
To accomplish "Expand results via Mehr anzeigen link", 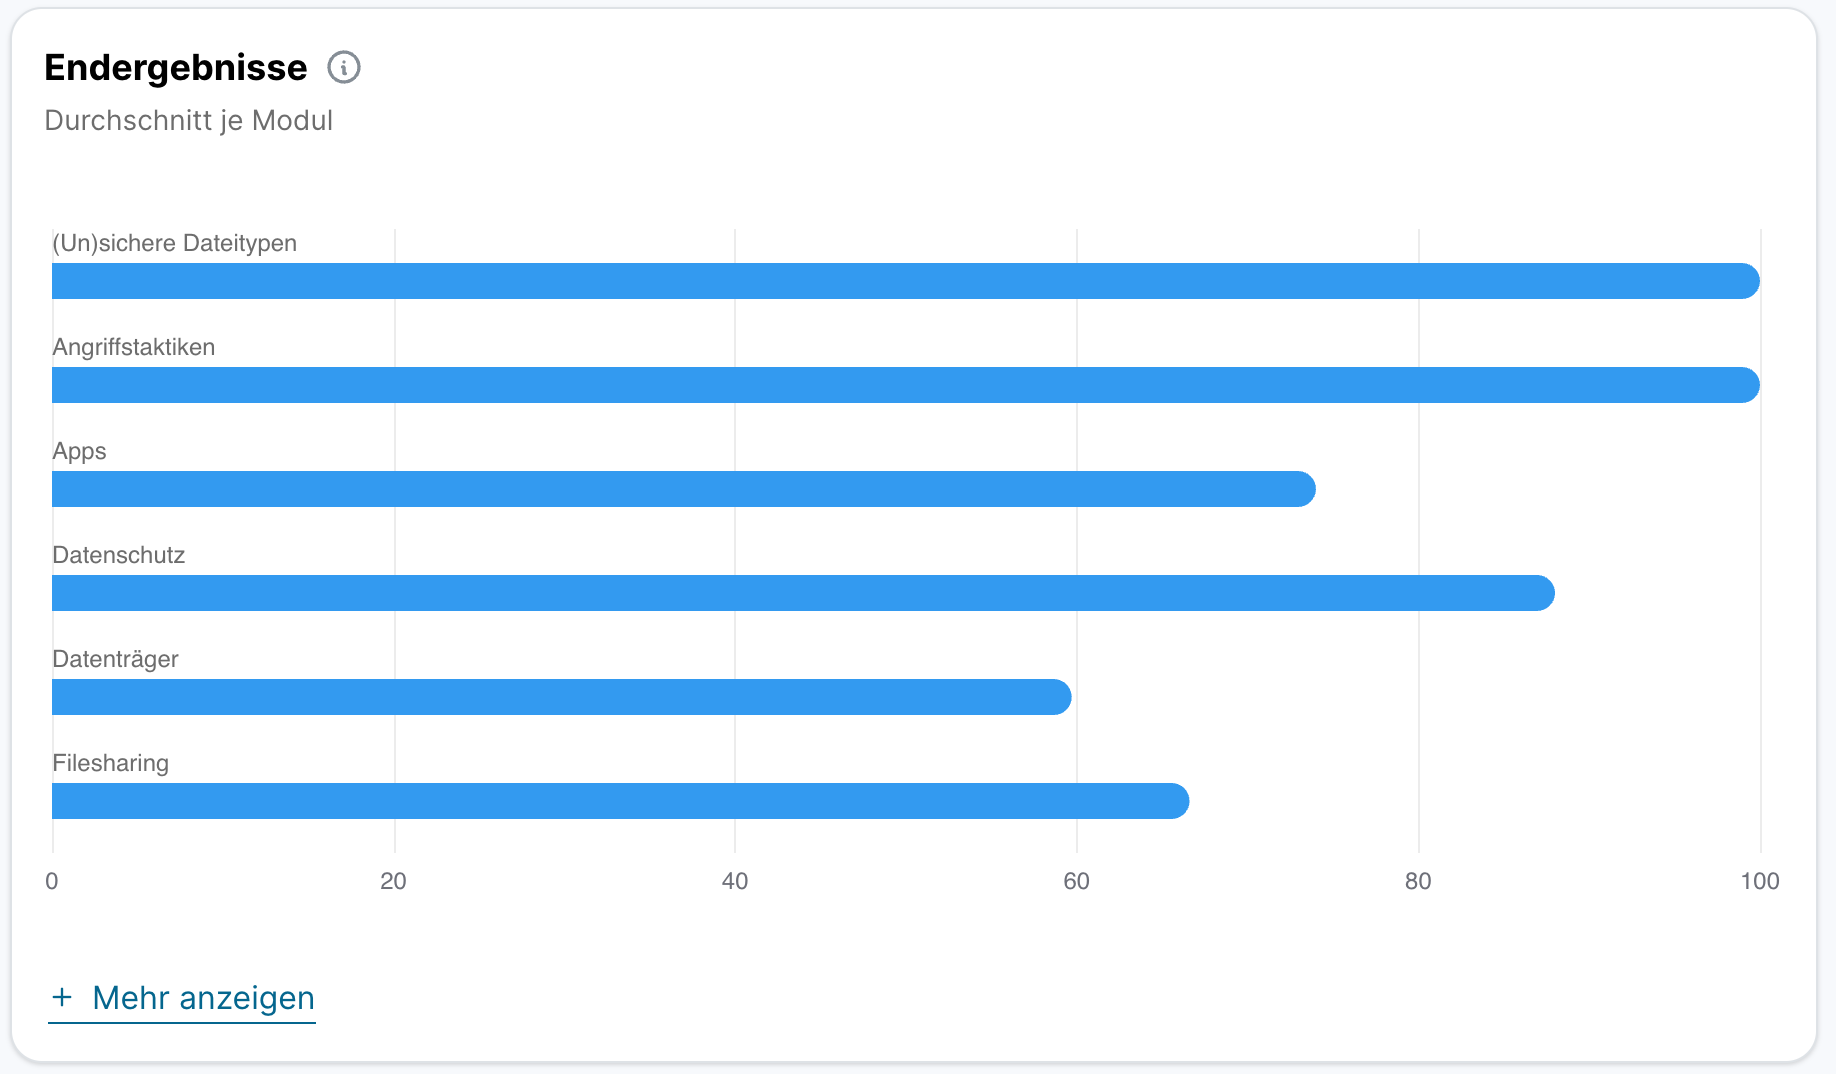I will pos(203,998).
